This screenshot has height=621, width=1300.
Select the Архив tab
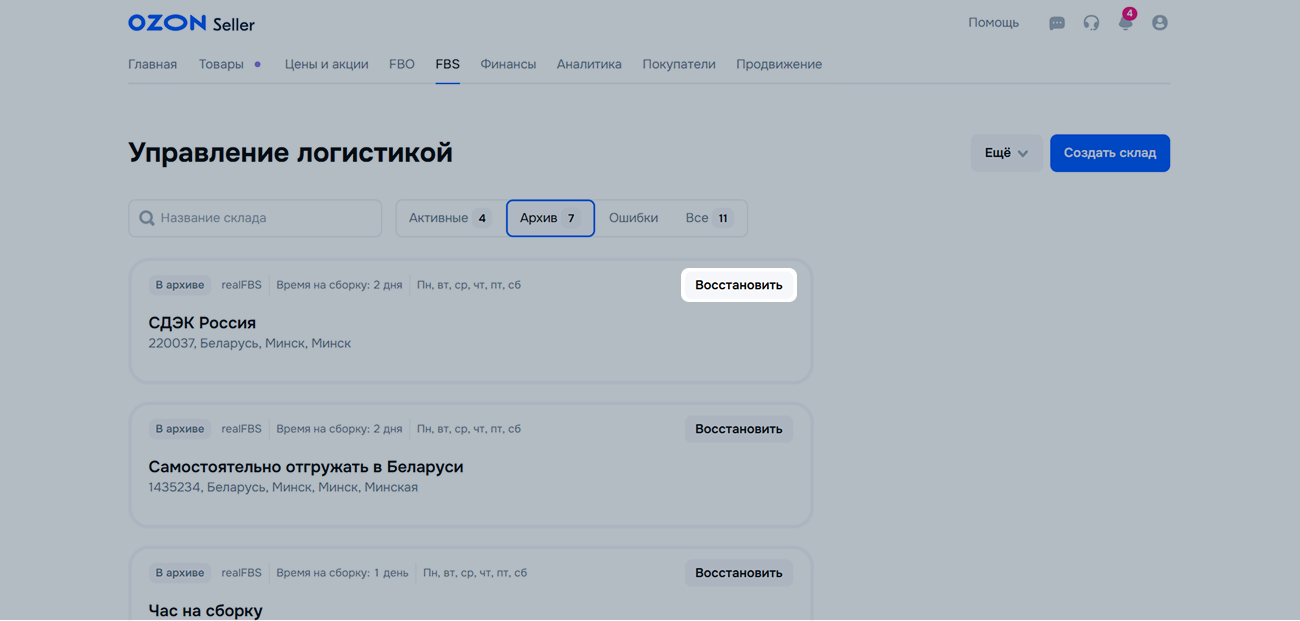coord(550,218)
